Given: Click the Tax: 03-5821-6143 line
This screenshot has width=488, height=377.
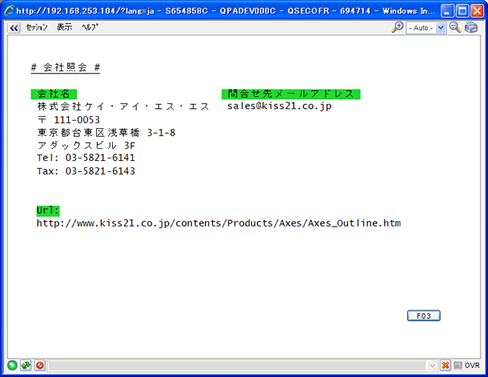Looking at the screenshot, I should (x=86, y=171).
